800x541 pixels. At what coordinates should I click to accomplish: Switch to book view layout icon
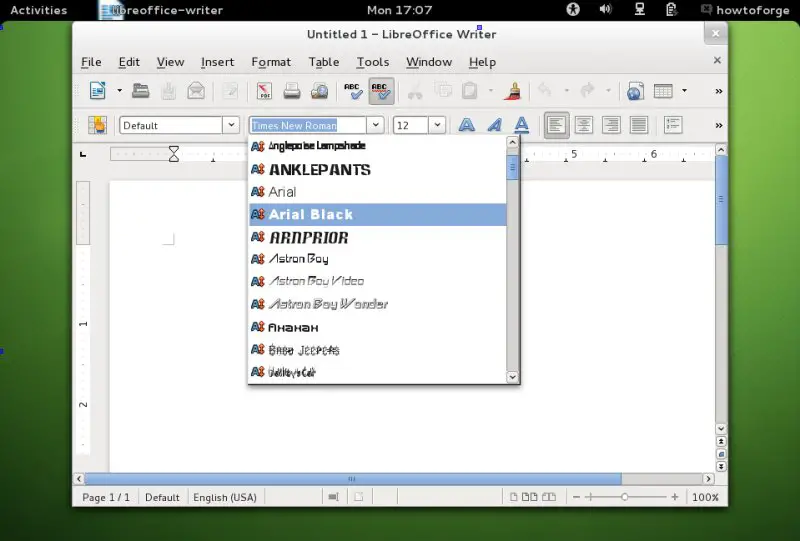click(549, 497)
